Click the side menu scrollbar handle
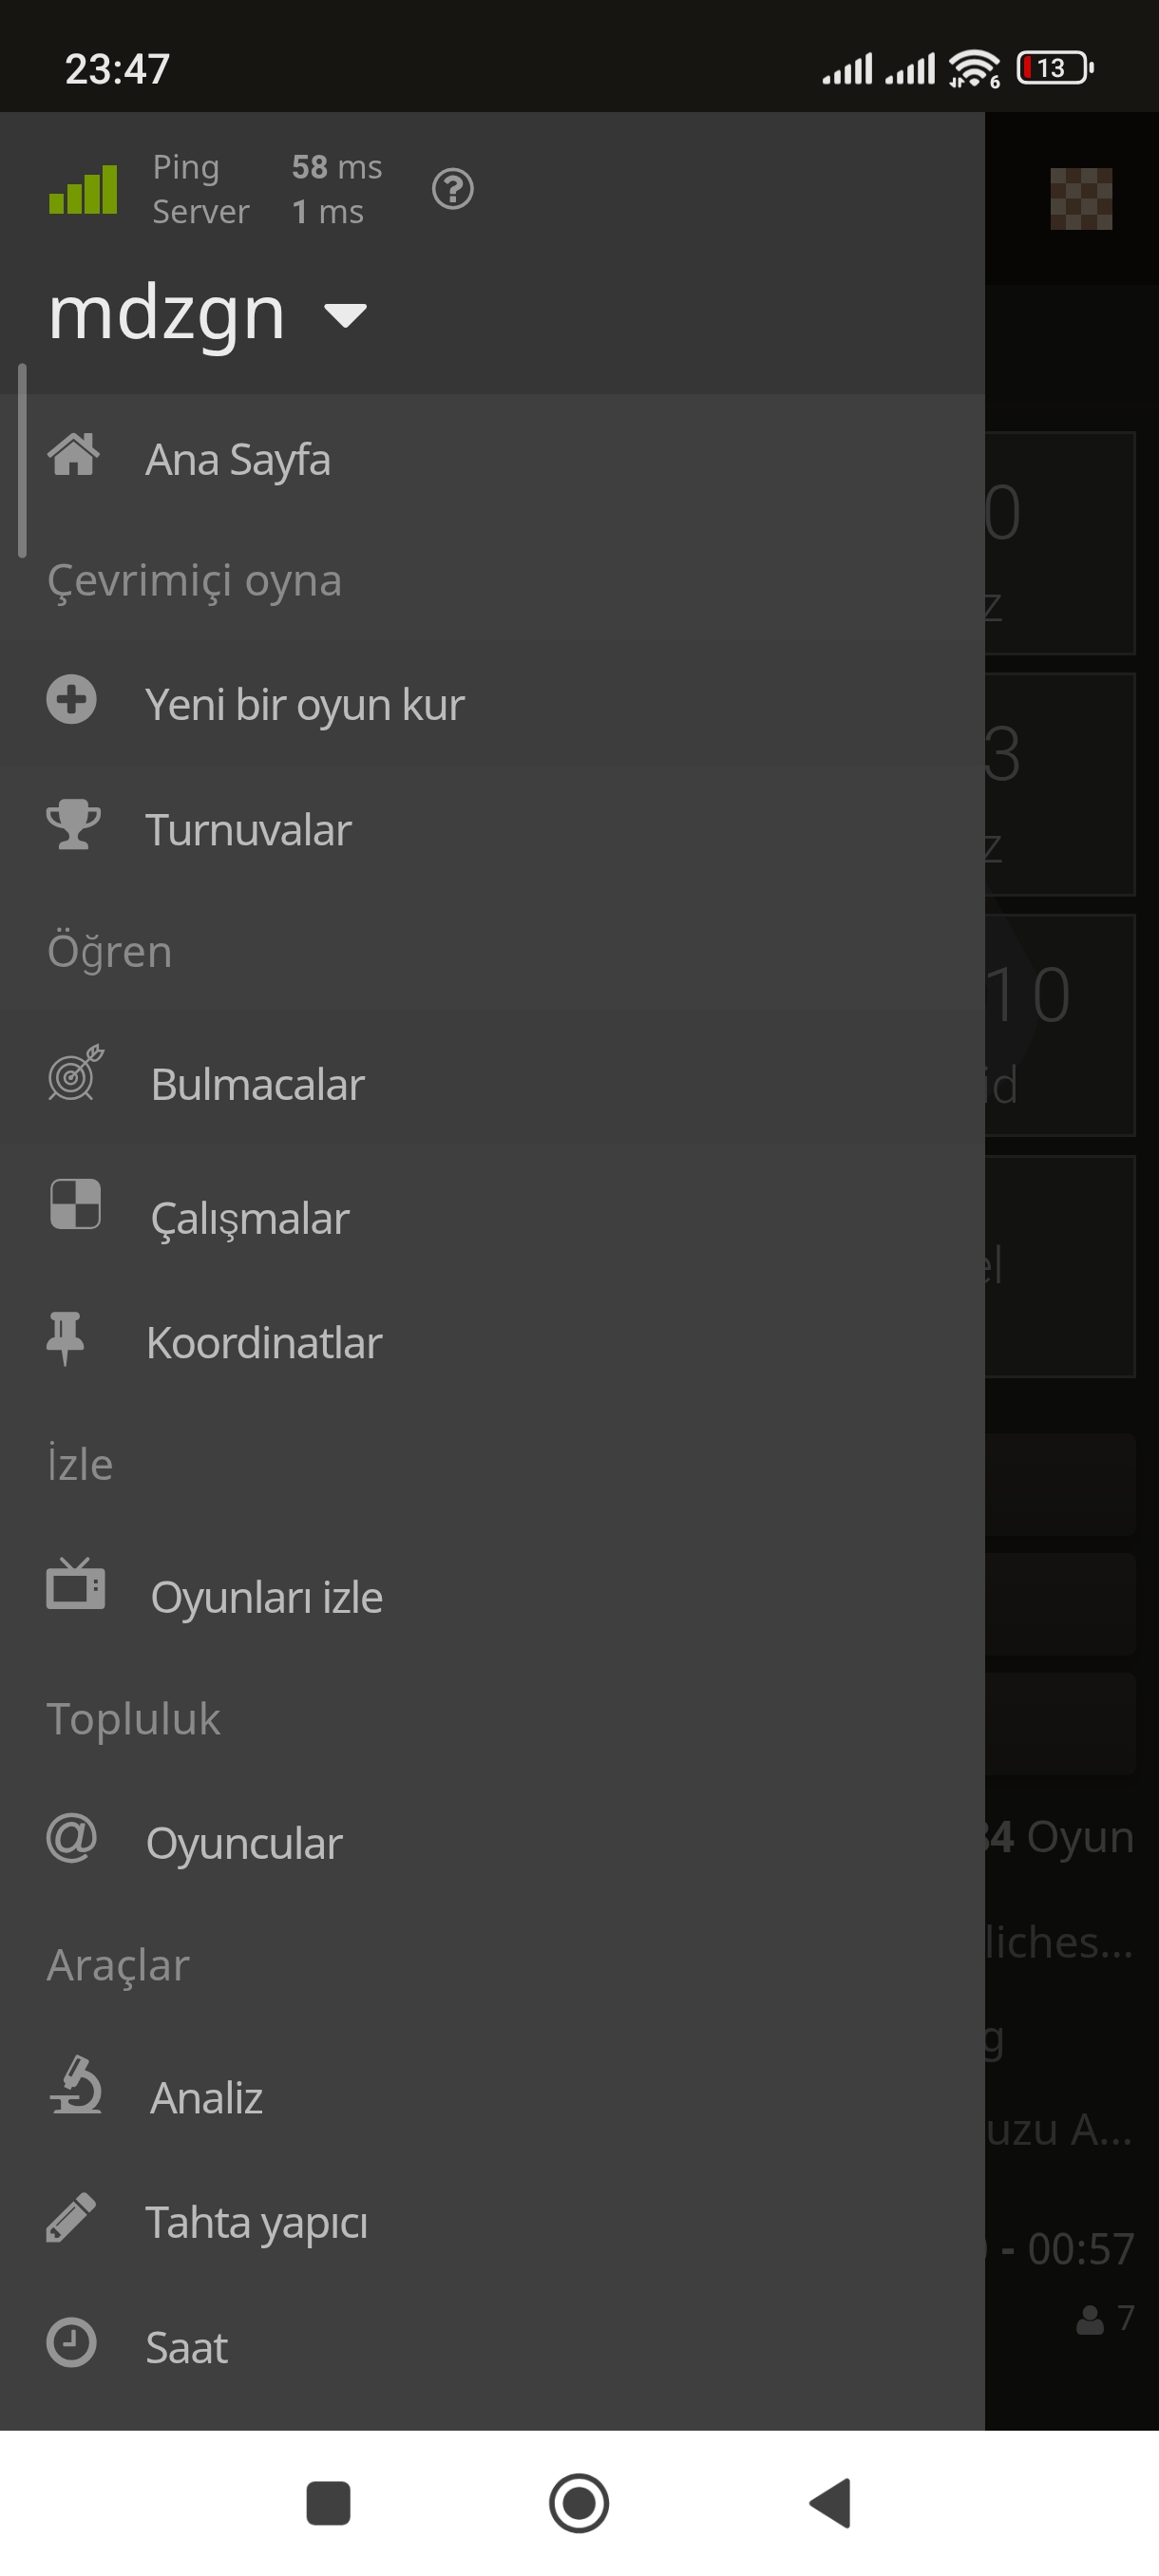Screen dimensions: 1159x2576 pos(22,460)
